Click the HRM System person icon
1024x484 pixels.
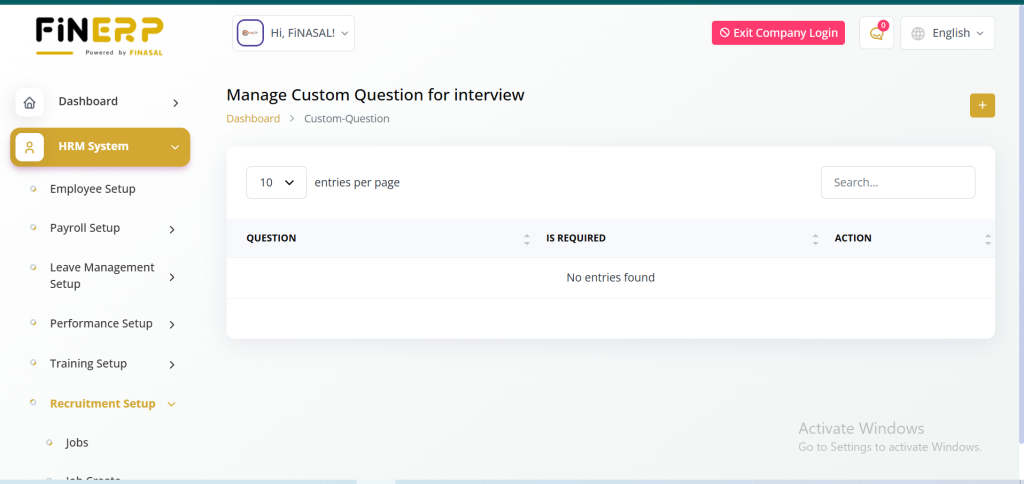pyautogui.click(x=29, y=147)
